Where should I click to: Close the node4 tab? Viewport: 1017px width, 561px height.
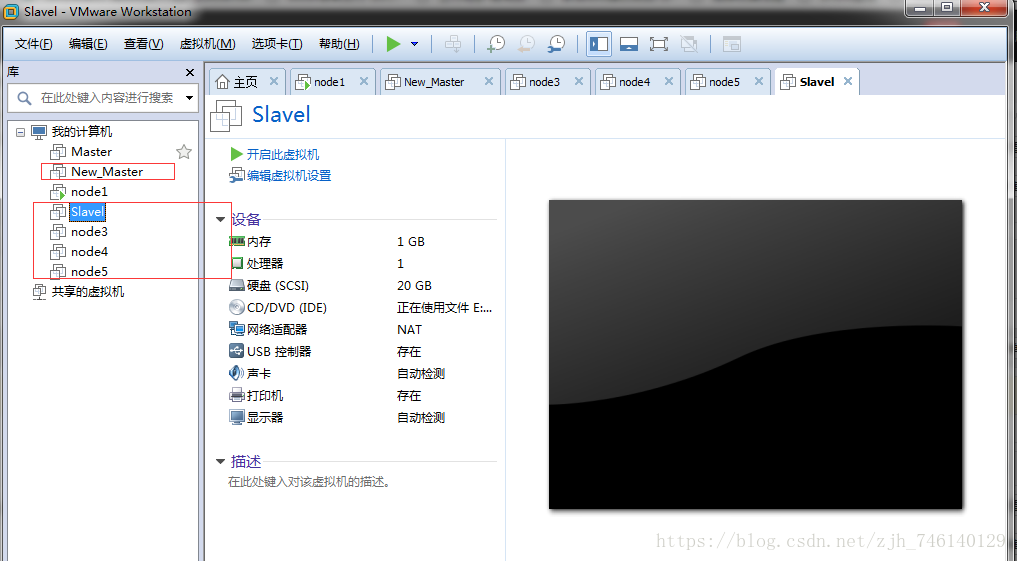pos(669,81)
